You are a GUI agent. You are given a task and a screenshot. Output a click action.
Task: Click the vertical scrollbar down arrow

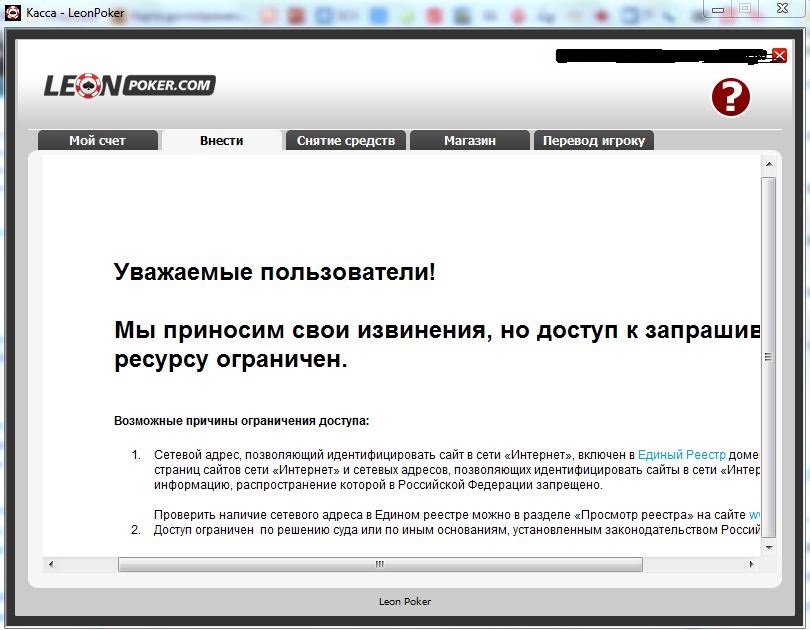pyautogui.click(x=769, y=548)
